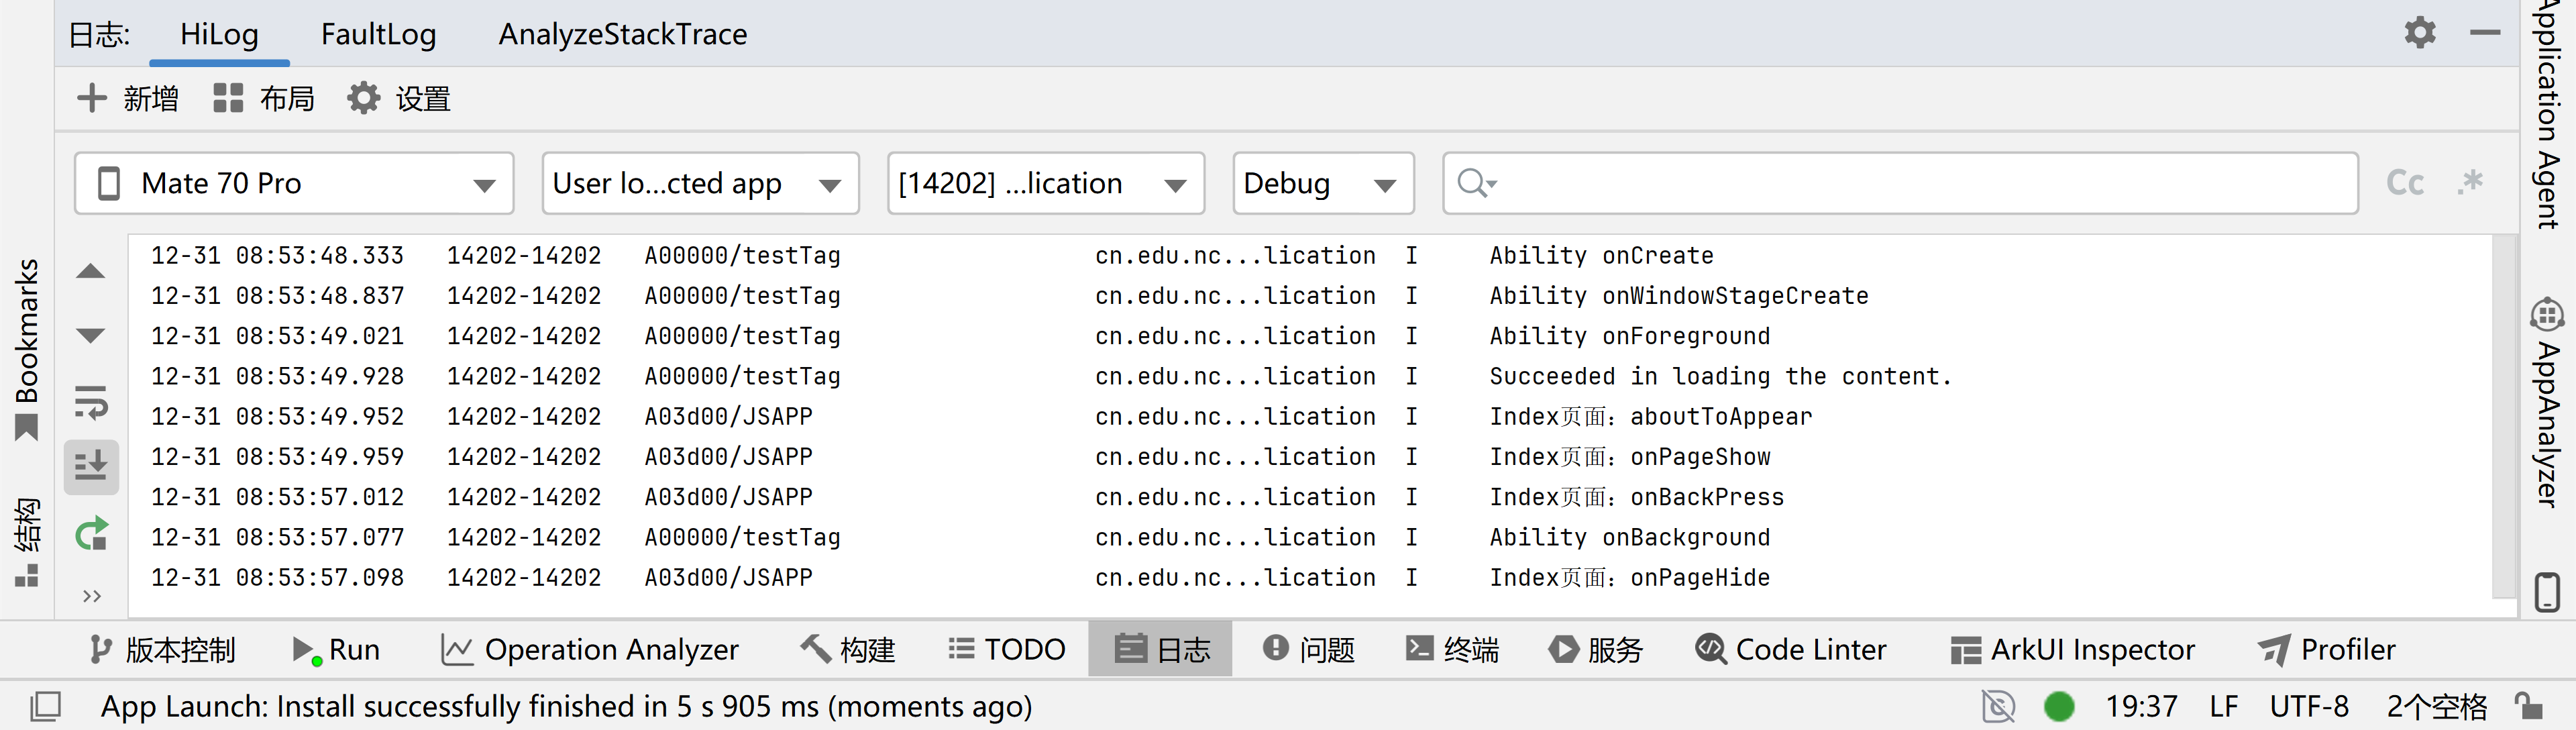
Task: Open Mate 70 Pro device dropdown
Action: (294, 183)
